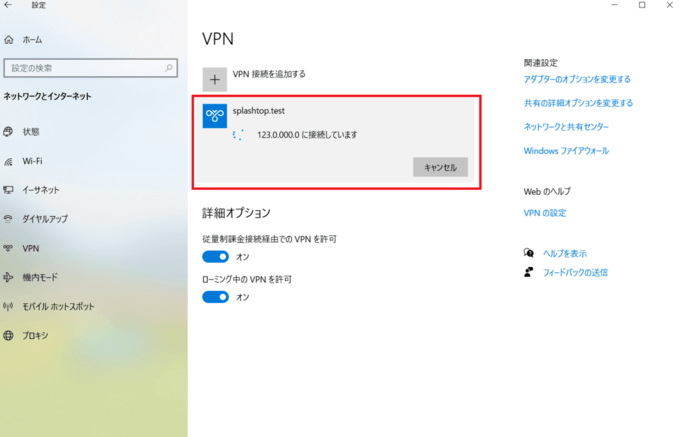
Task: Click the splashtop.test VPN icon
Action: (215, 116)
